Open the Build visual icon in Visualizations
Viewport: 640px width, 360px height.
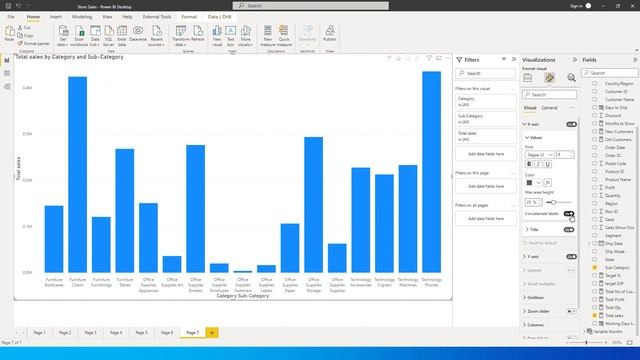[528, 78]
